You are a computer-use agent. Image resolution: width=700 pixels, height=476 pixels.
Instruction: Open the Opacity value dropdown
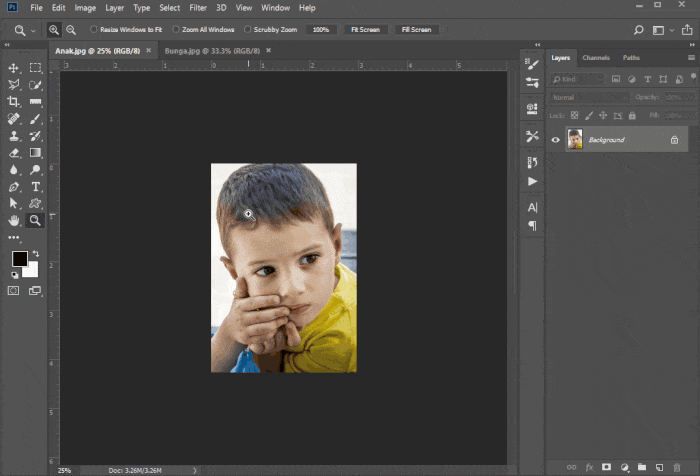click(680, 97)
